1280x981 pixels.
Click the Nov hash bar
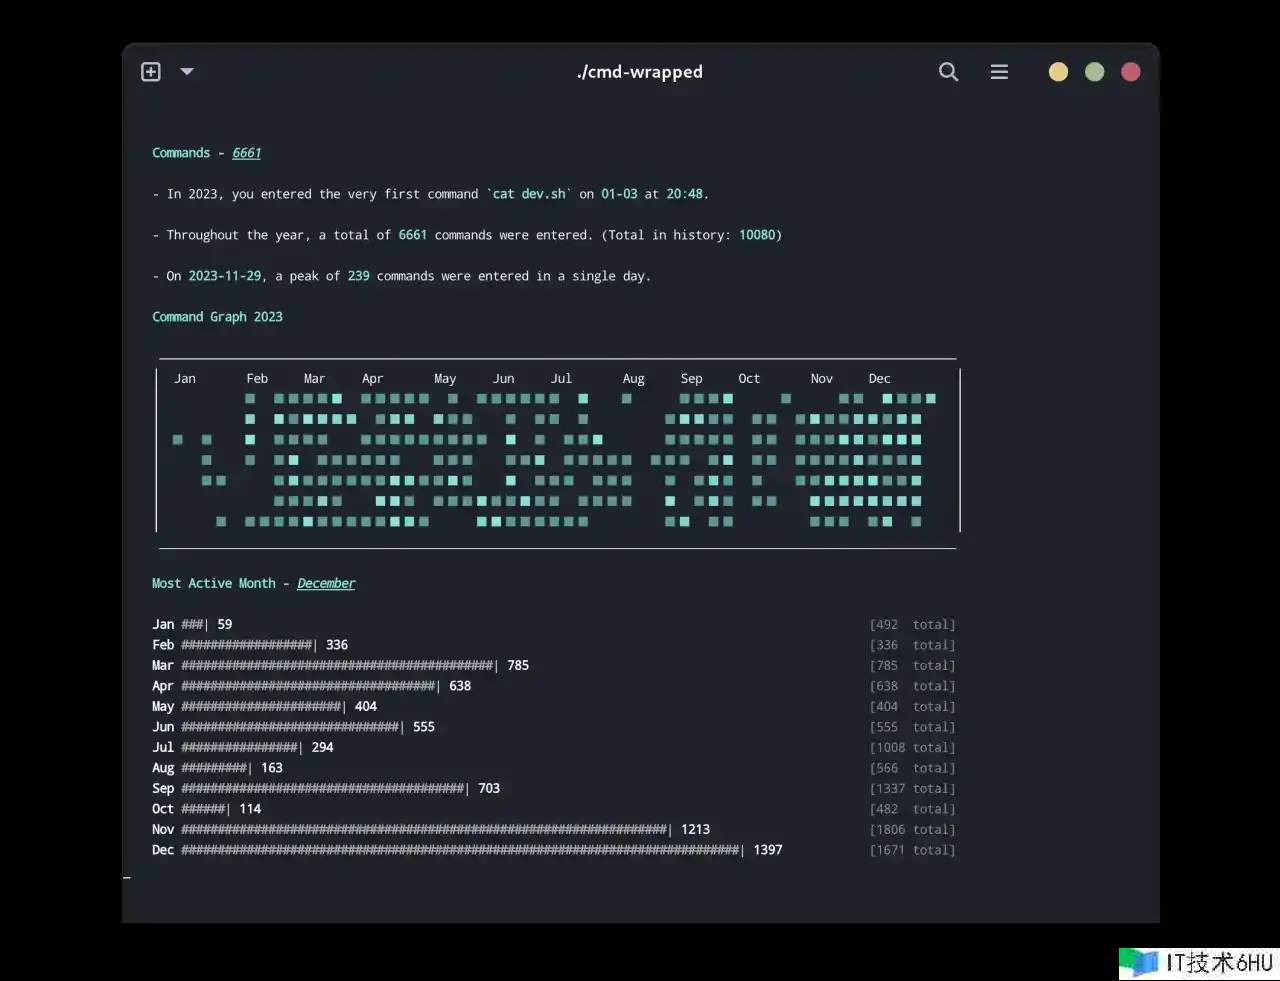coord(425,829)
